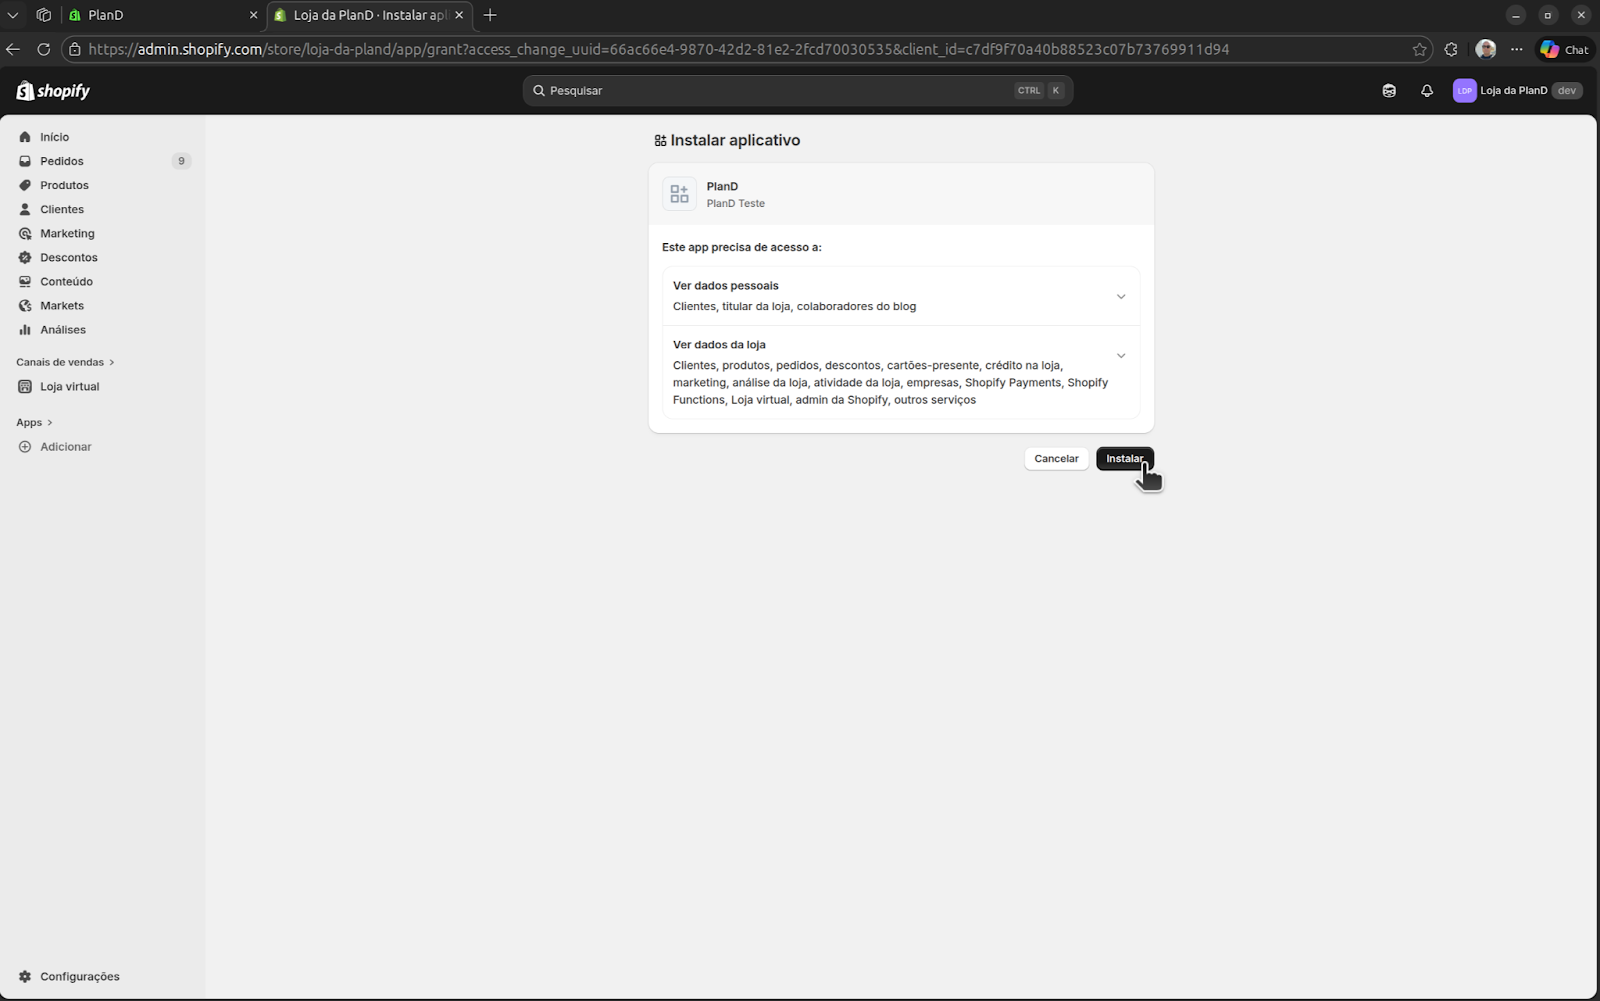Click the Pesquisar search field

click(797, 90)
